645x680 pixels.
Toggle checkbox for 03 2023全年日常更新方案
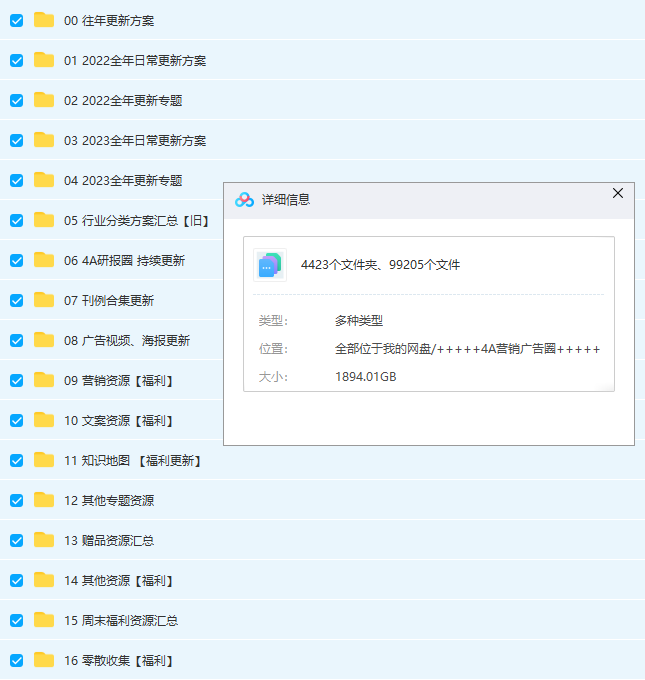click(16, 141)
